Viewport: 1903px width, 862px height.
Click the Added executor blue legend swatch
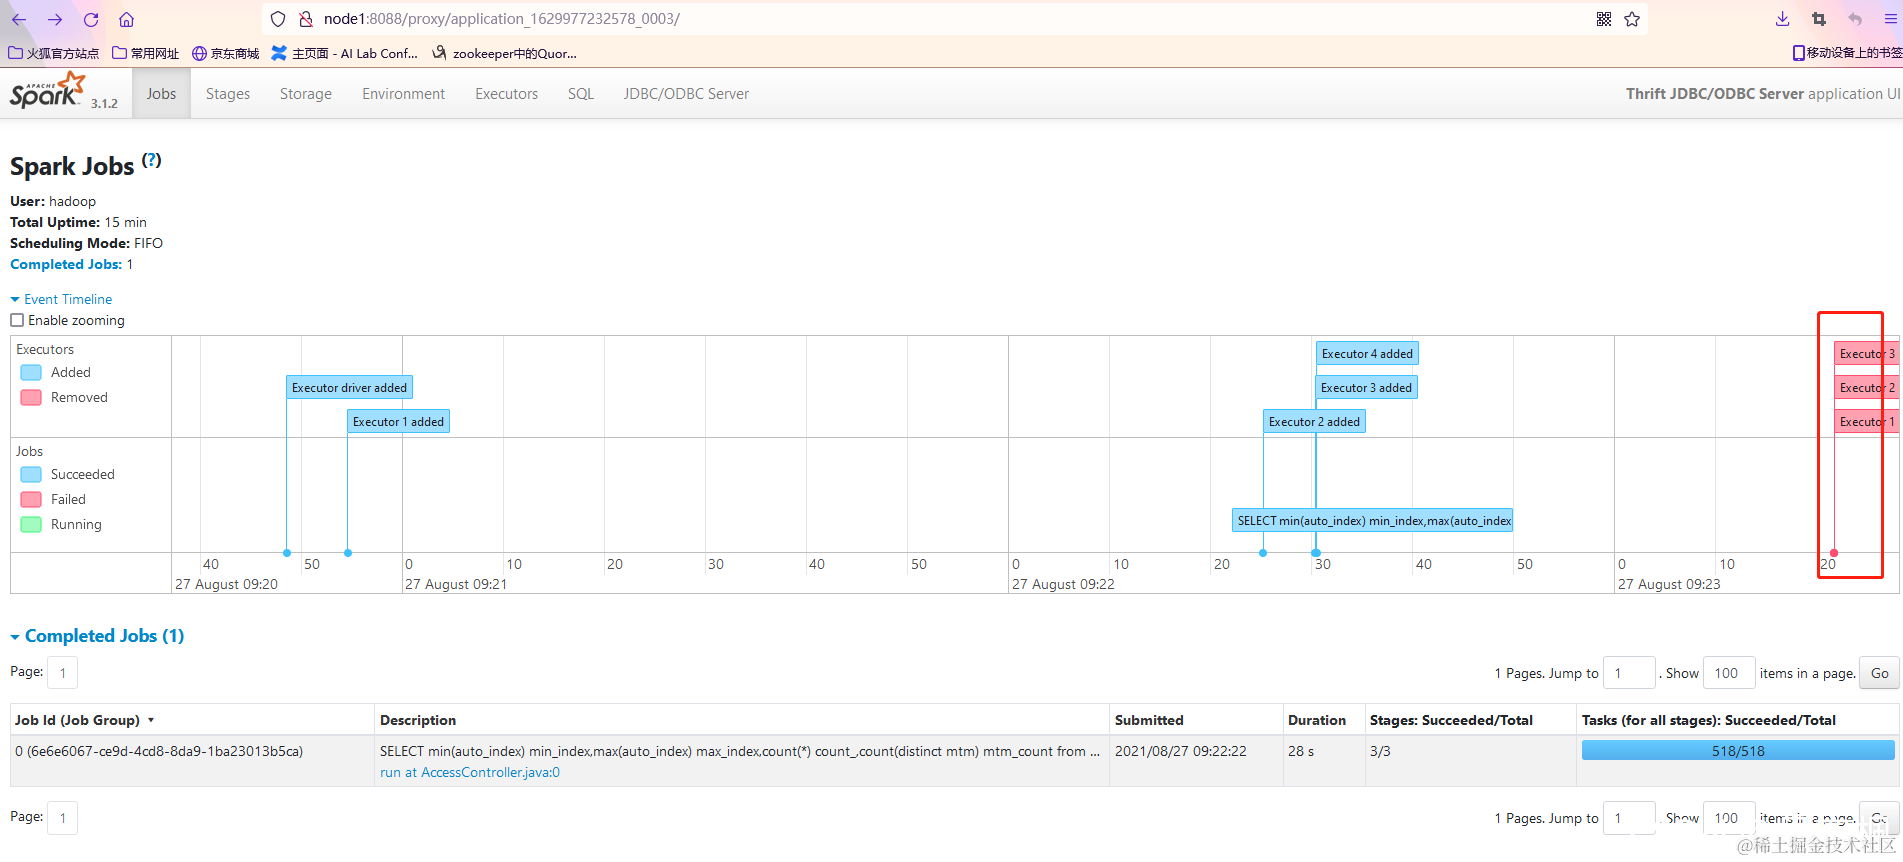click(31, 372)
